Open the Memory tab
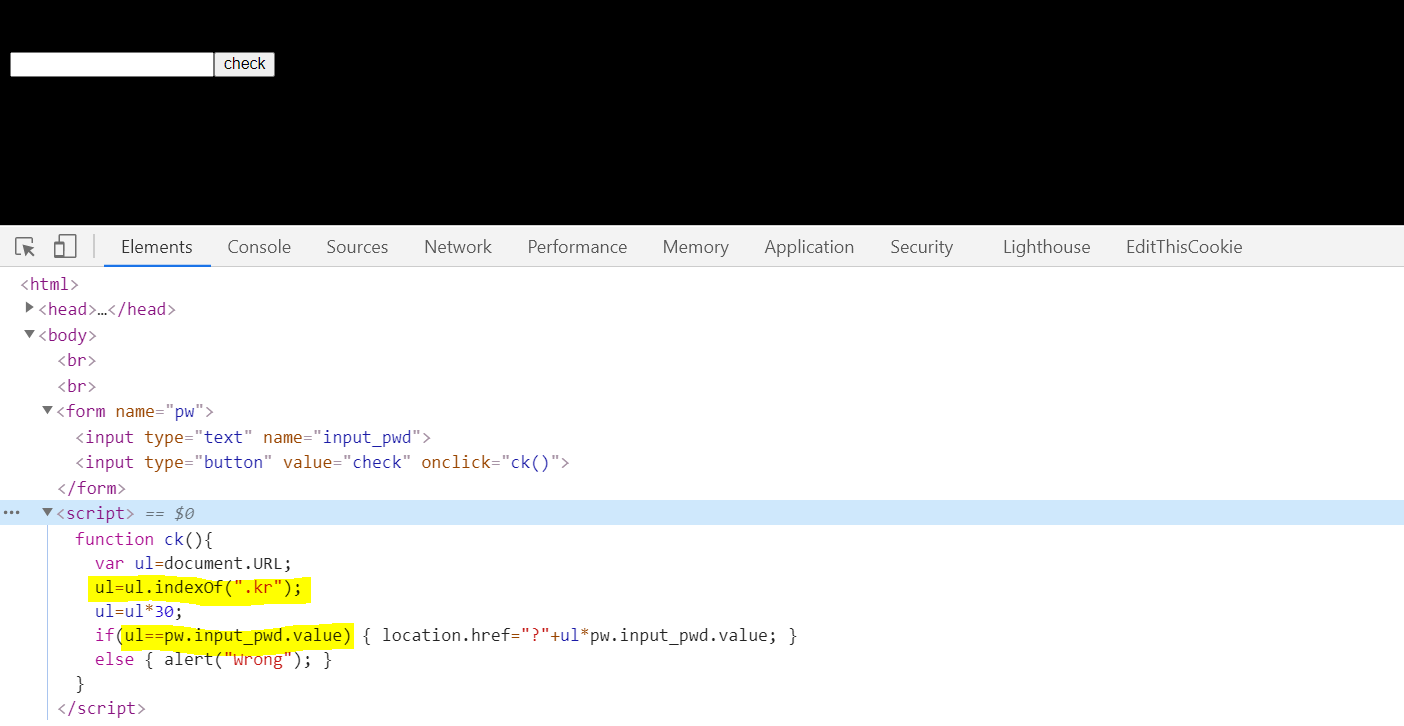 [x=695, y=247]
